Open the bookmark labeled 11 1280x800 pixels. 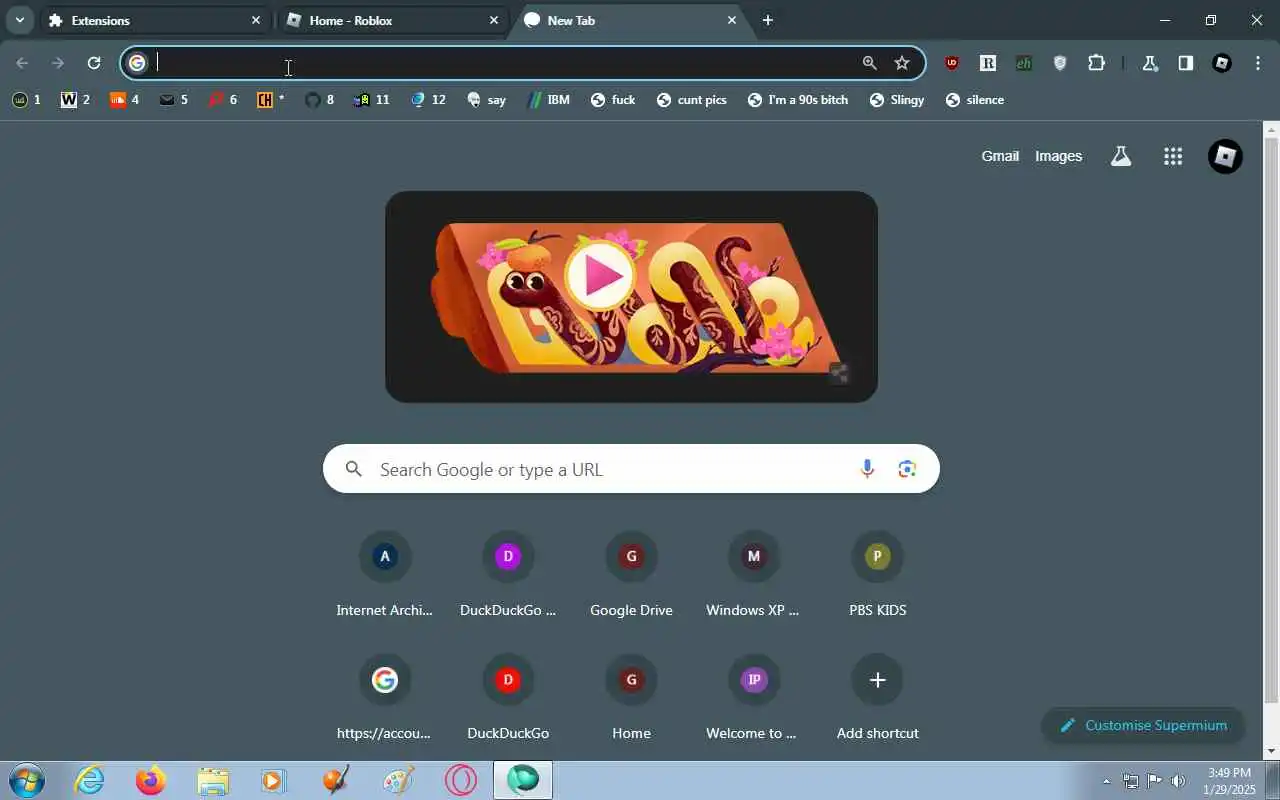pyautogui.click(x=371, y=100)
